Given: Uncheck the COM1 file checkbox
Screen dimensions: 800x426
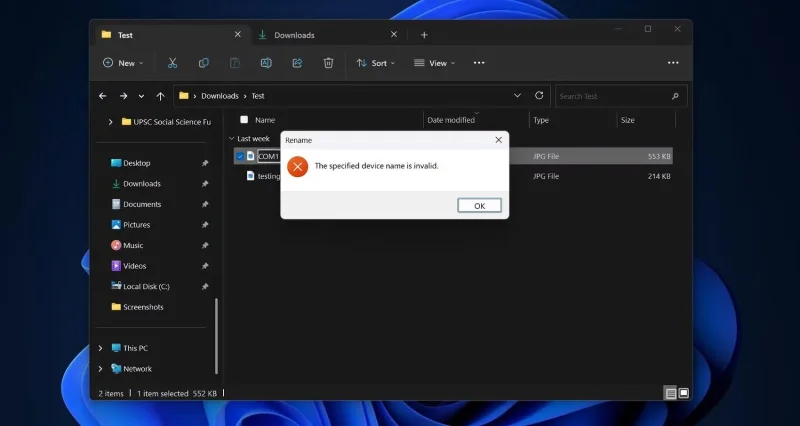Looking at the screenshot, I should pos(239,156).
